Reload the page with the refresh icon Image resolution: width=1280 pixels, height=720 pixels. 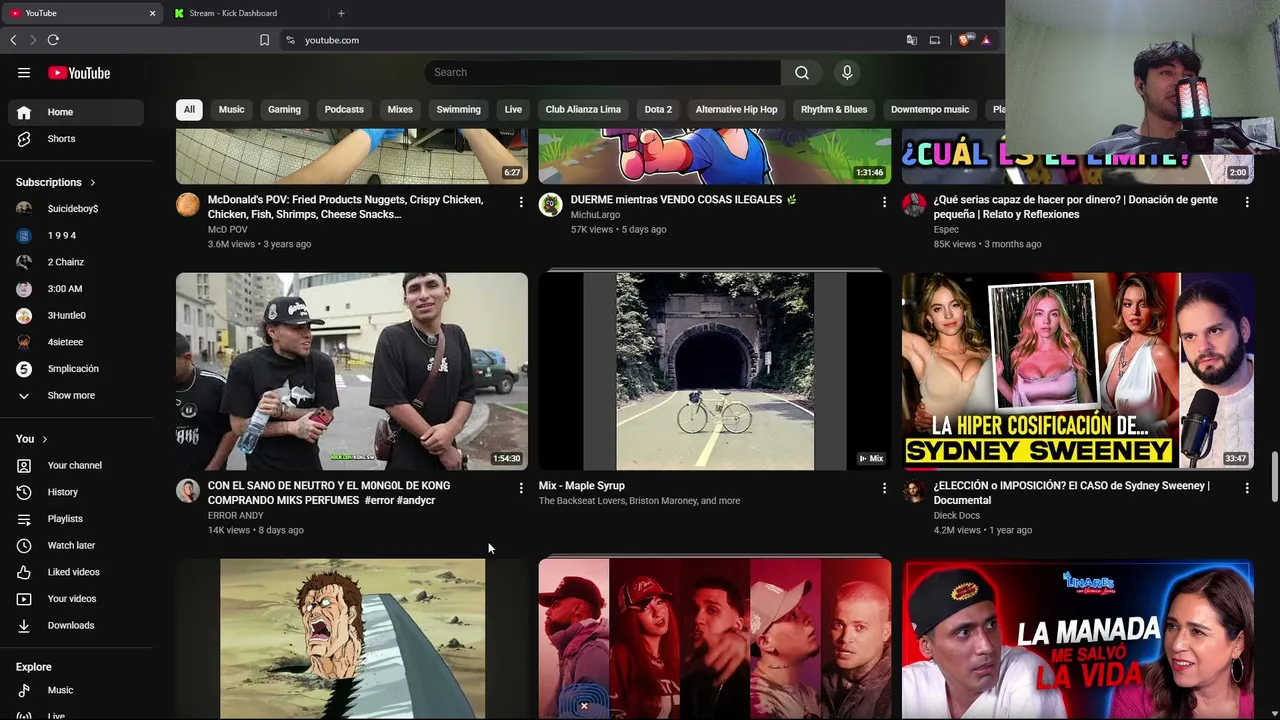point(53,40)
